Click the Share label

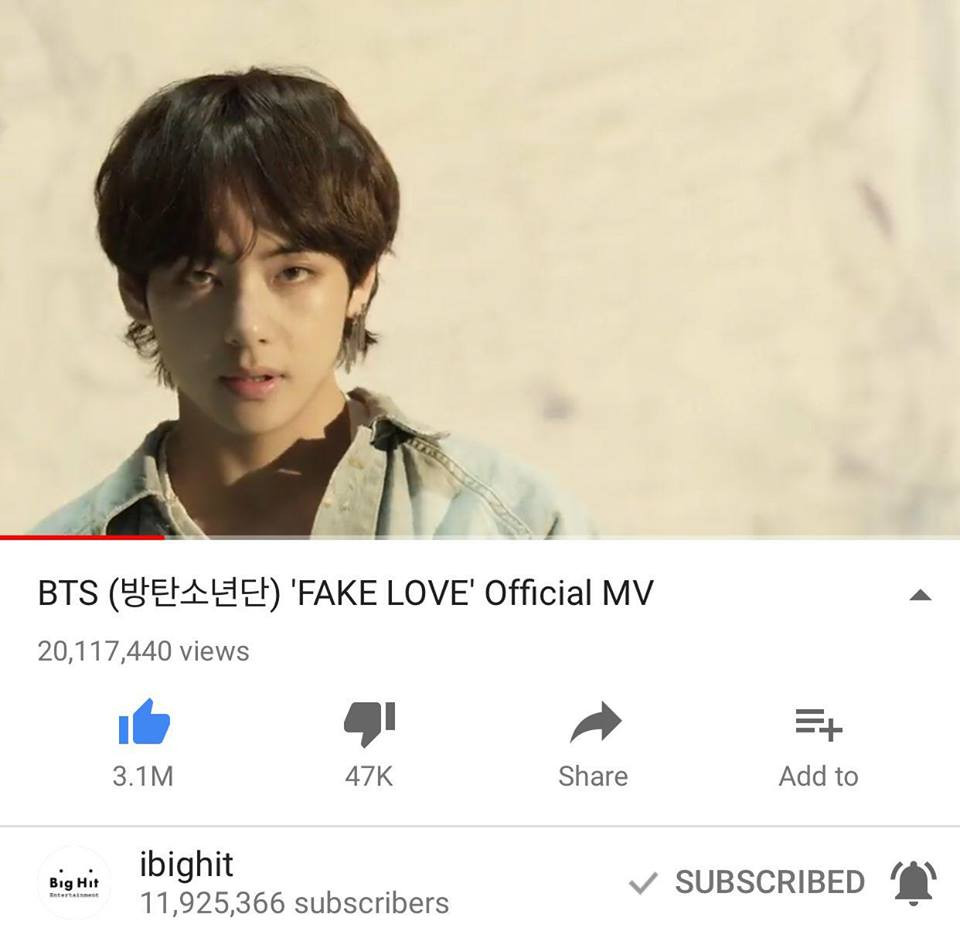[593, 776]
